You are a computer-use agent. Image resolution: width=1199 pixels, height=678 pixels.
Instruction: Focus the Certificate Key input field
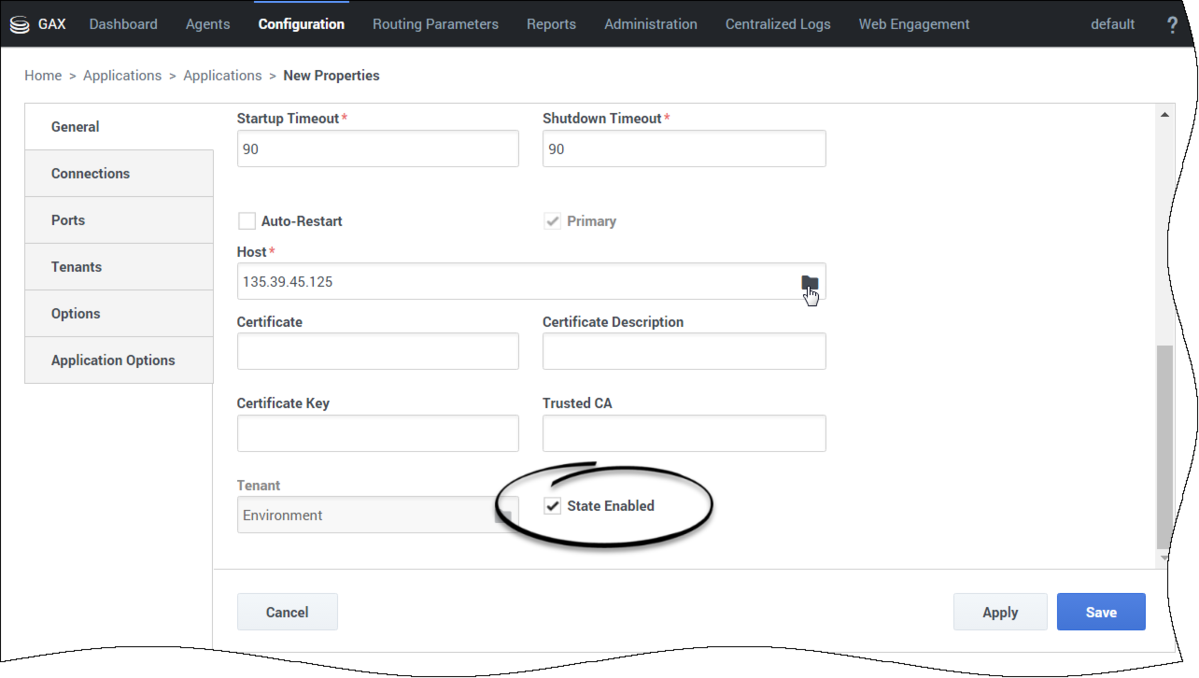coord(378,433)
